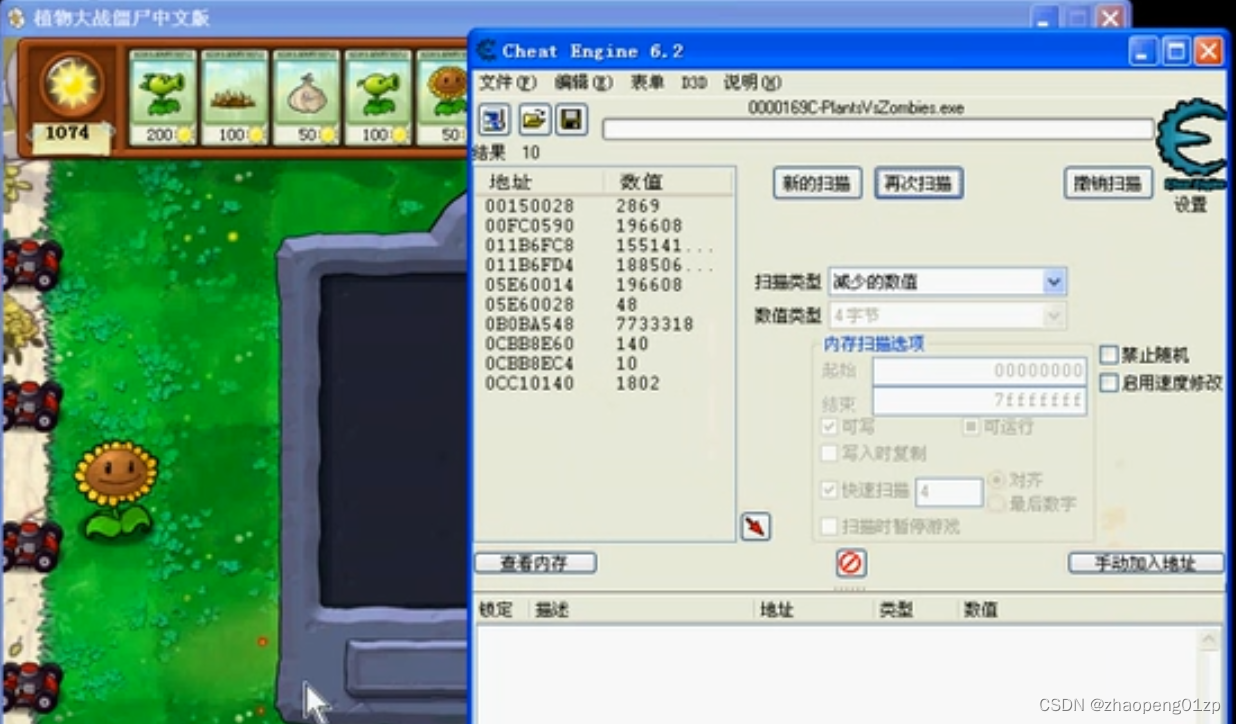
Task: Click the 类型 column header in address table
Action: (x=915, y=609)
